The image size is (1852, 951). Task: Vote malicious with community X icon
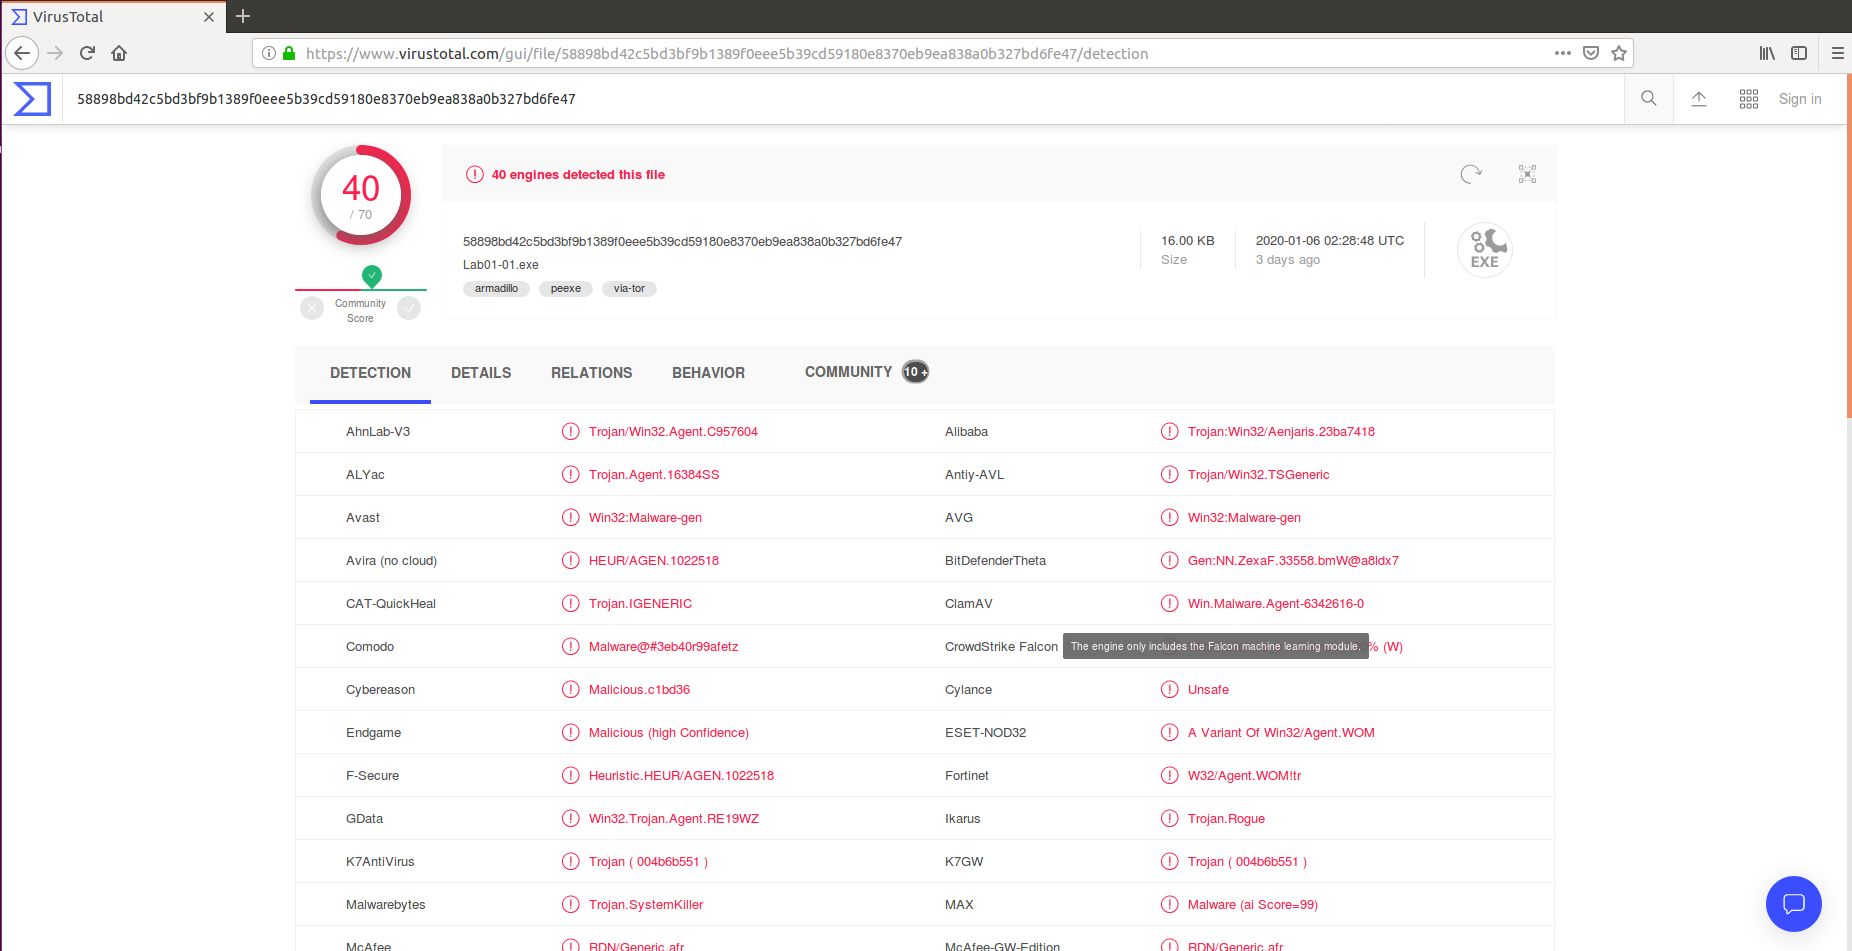point(312,308)
